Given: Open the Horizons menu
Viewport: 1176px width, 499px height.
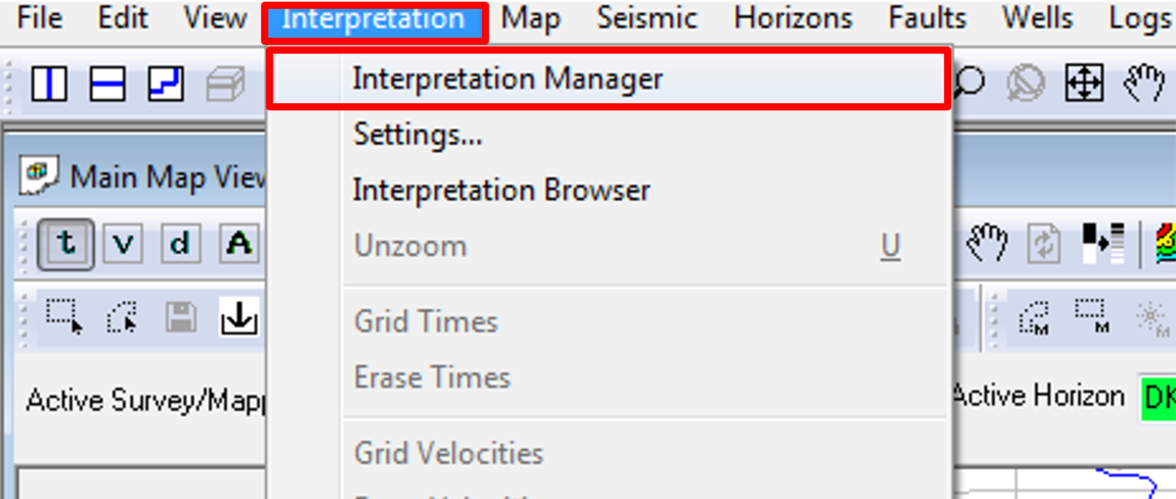Looking at the screenshot, I should pos(793,19).
